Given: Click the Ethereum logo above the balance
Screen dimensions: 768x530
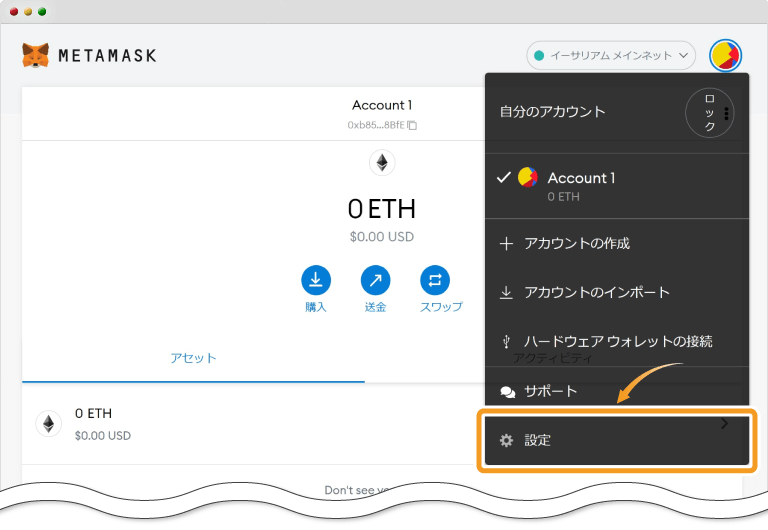Looking at the screenshot, I should pyautogui.click(x=382, y=163).
